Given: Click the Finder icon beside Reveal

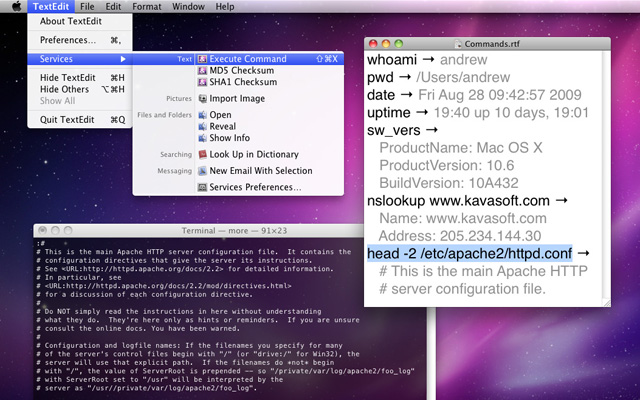Looking at the screenshot, I should pyautogui.click(x=202, y=126).
